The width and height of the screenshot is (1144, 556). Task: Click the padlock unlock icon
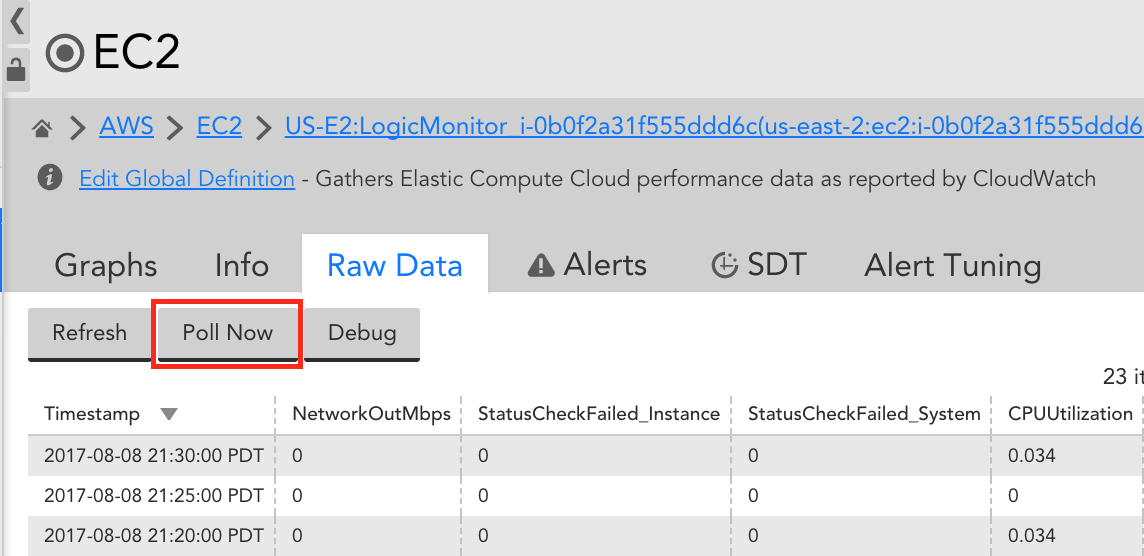pyautogui.click(x=15, y=70)
